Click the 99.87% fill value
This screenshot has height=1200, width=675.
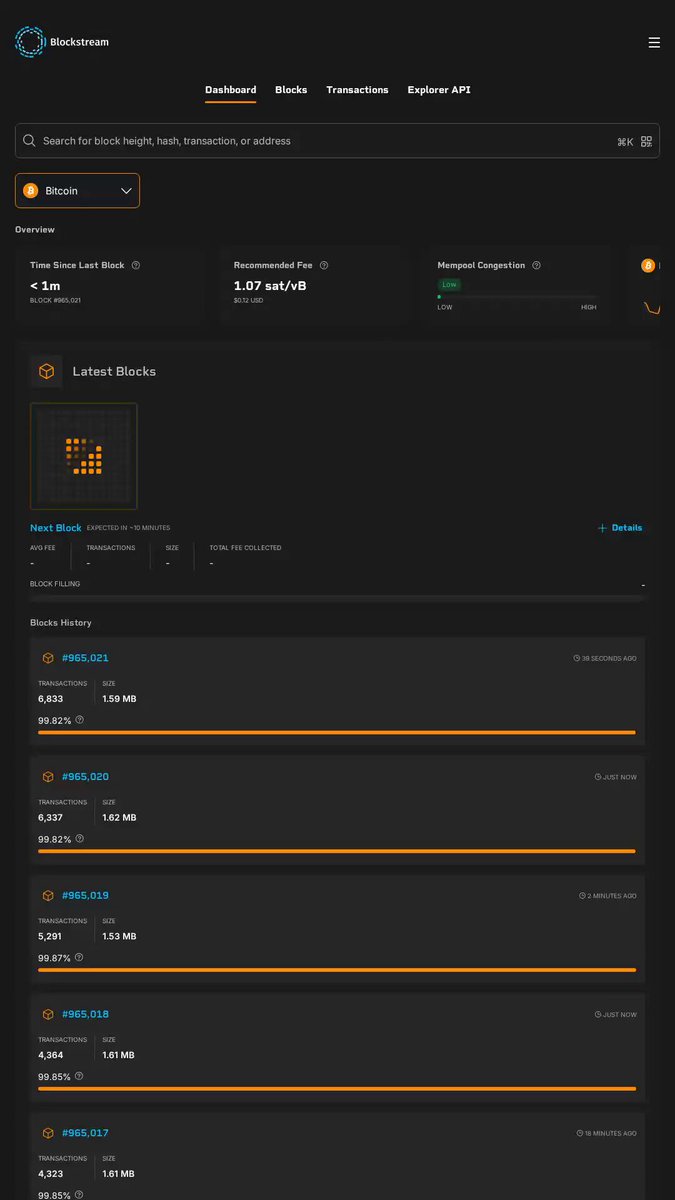click(x=54, y=958)
